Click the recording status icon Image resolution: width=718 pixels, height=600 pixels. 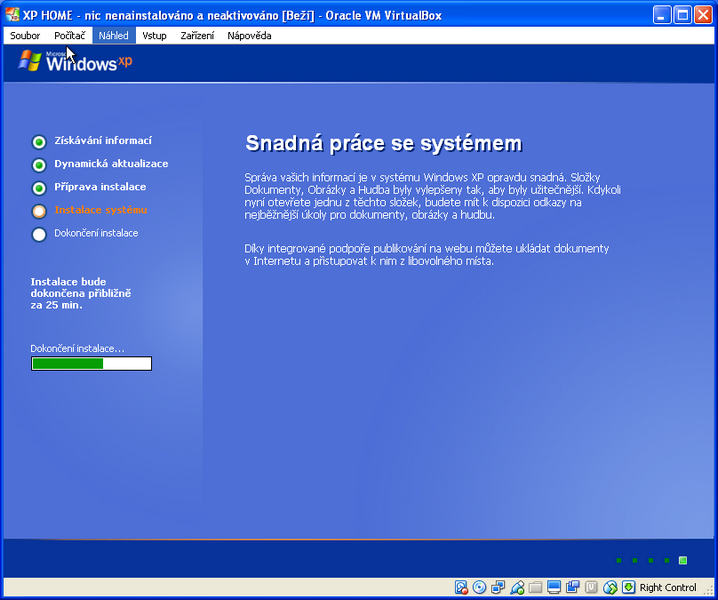point(573,587)
